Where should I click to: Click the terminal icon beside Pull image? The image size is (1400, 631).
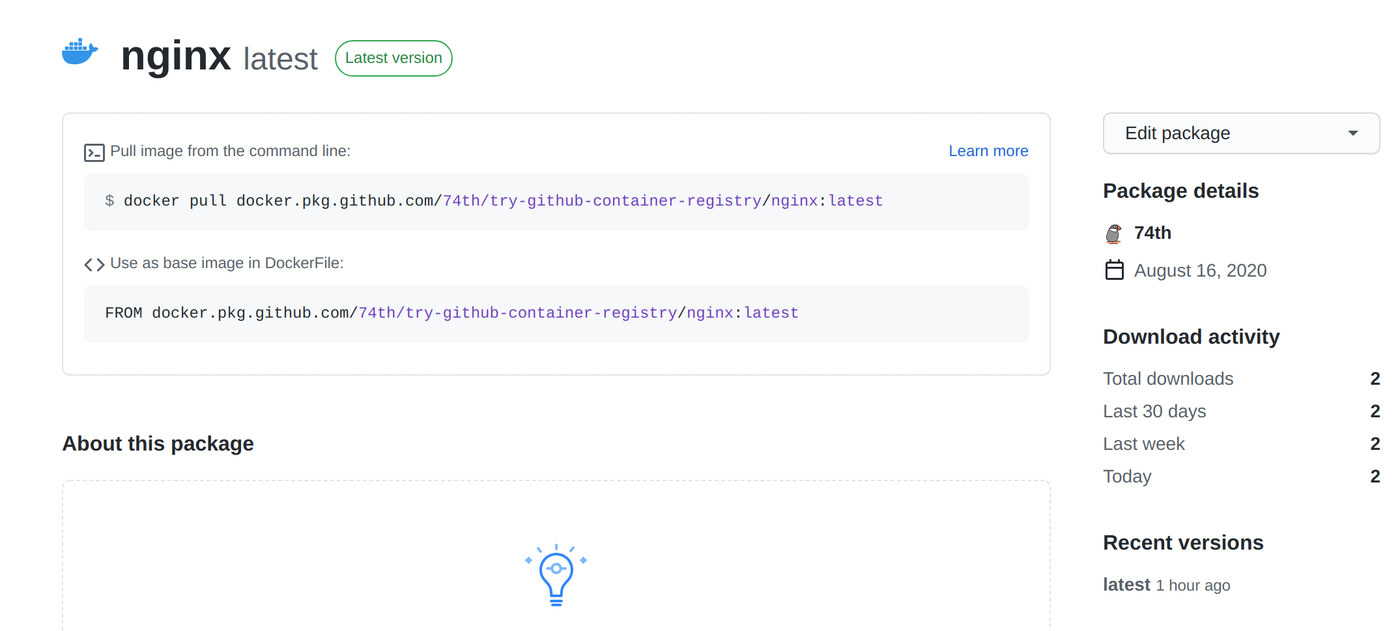click(x=94, y=152)
